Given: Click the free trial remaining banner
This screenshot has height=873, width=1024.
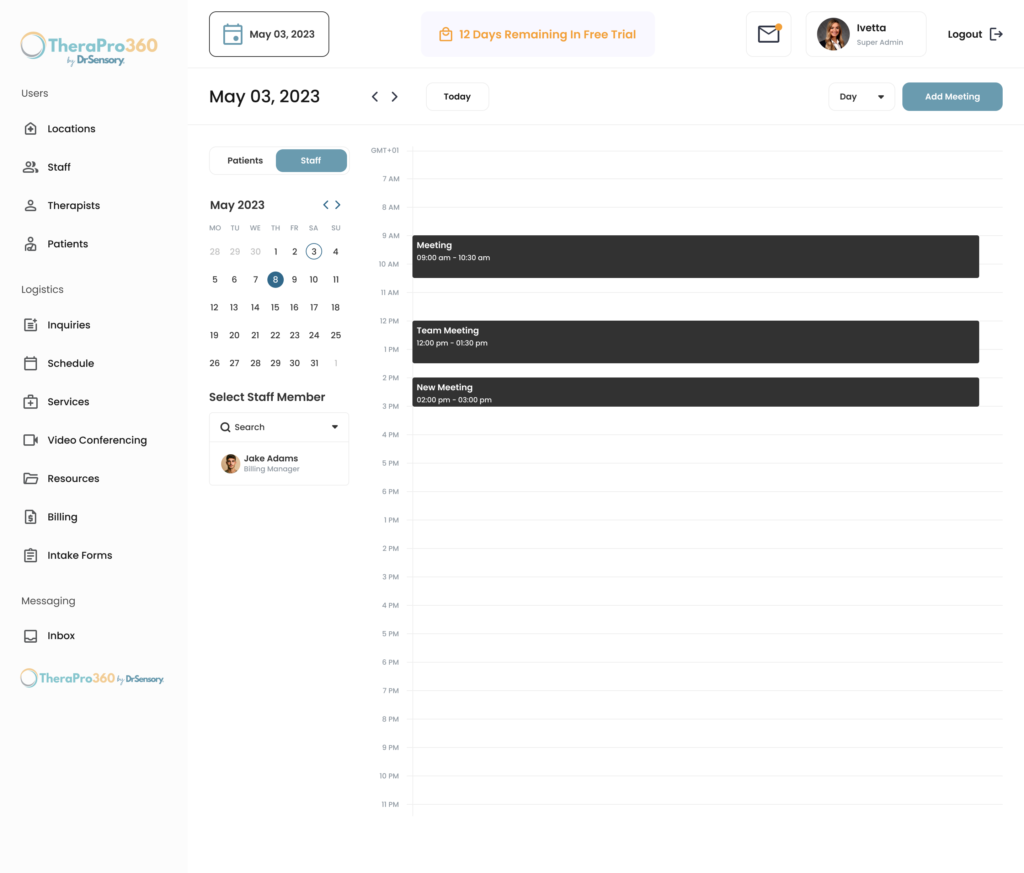Looking at the screenshot, I should 537,34.
